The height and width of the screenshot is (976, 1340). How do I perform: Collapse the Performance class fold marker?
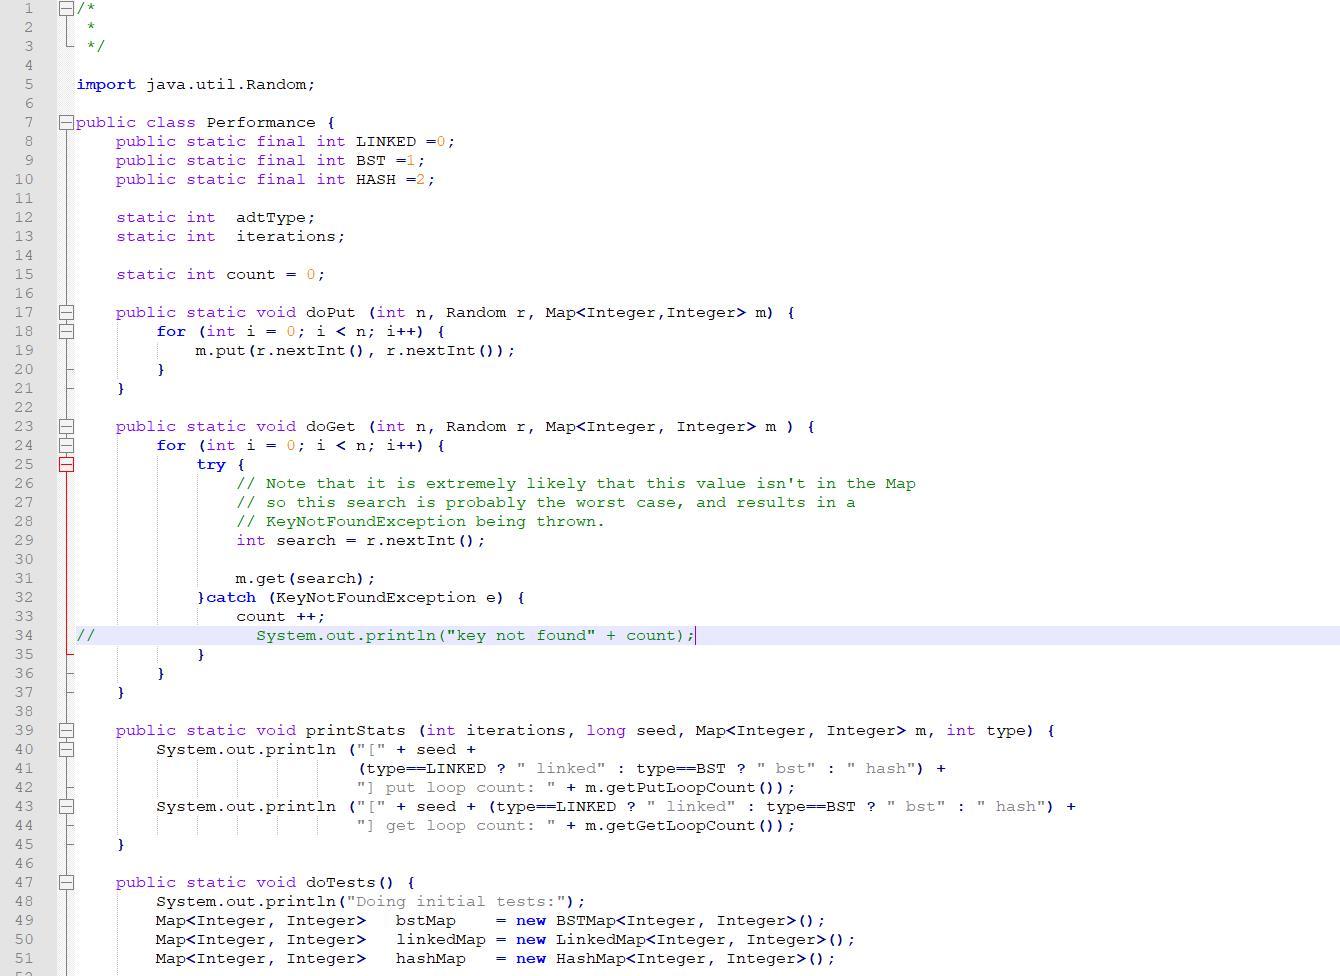tap(66, 122)
